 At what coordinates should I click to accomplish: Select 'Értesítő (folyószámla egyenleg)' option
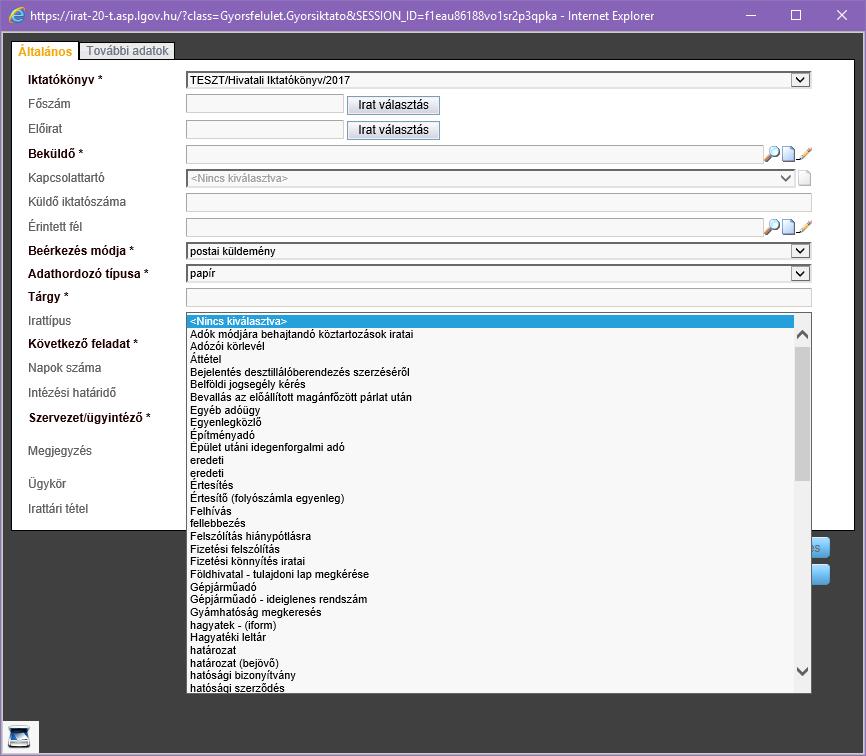(490, 498)
